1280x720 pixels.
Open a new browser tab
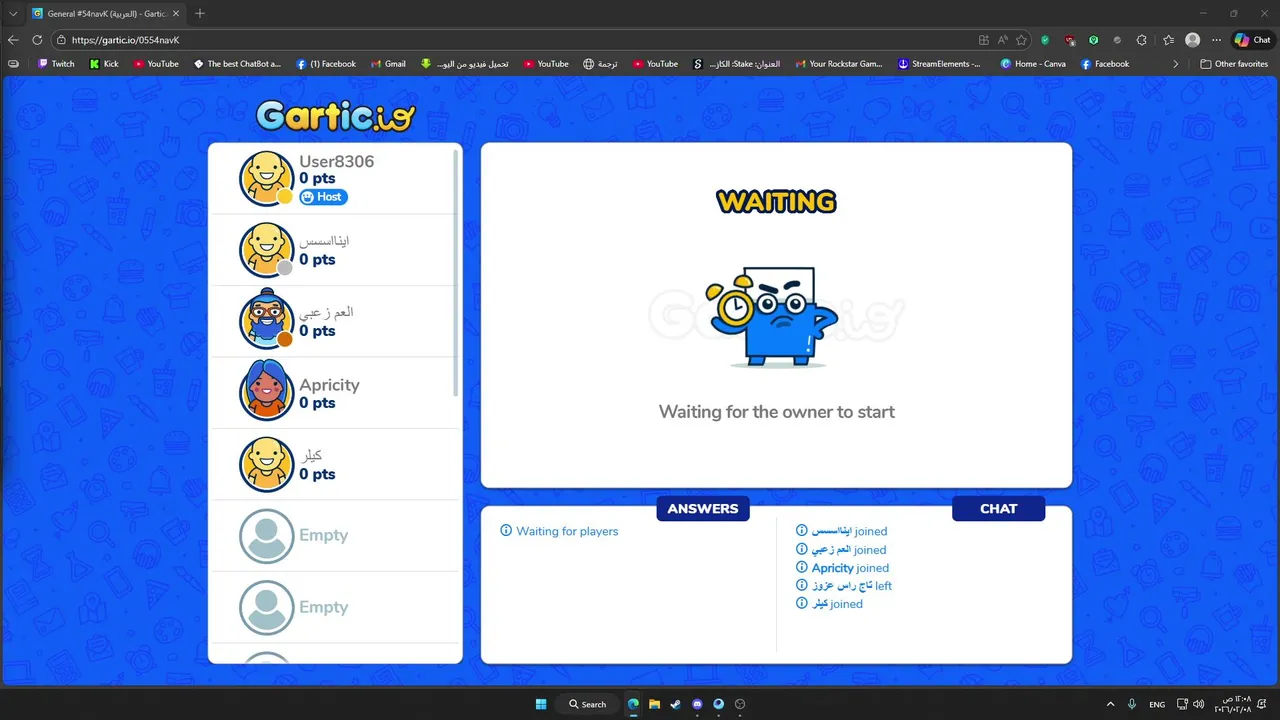(x=200, y=13)
